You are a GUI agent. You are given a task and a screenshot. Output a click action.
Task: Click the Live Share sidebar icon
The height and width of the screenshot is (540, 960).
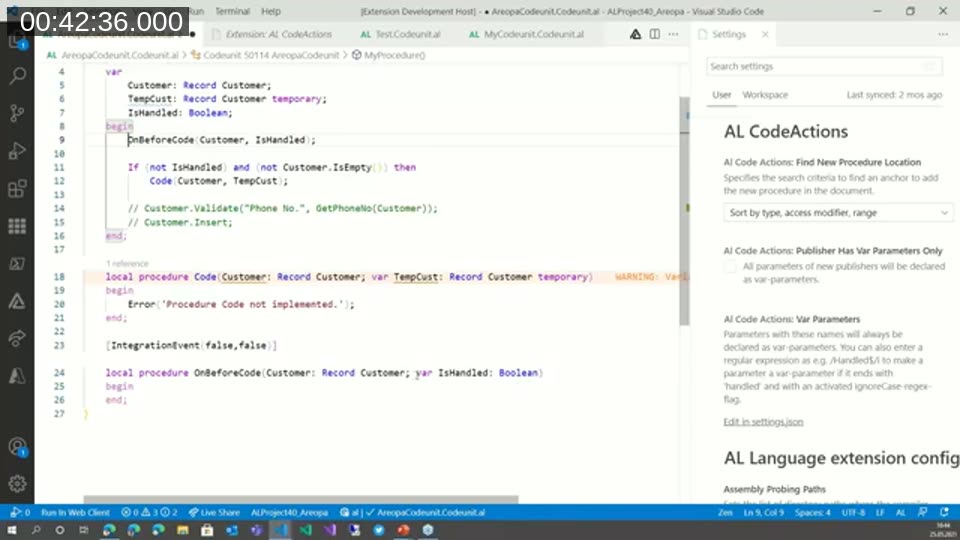pyautogui.click(x=17, y=338)
